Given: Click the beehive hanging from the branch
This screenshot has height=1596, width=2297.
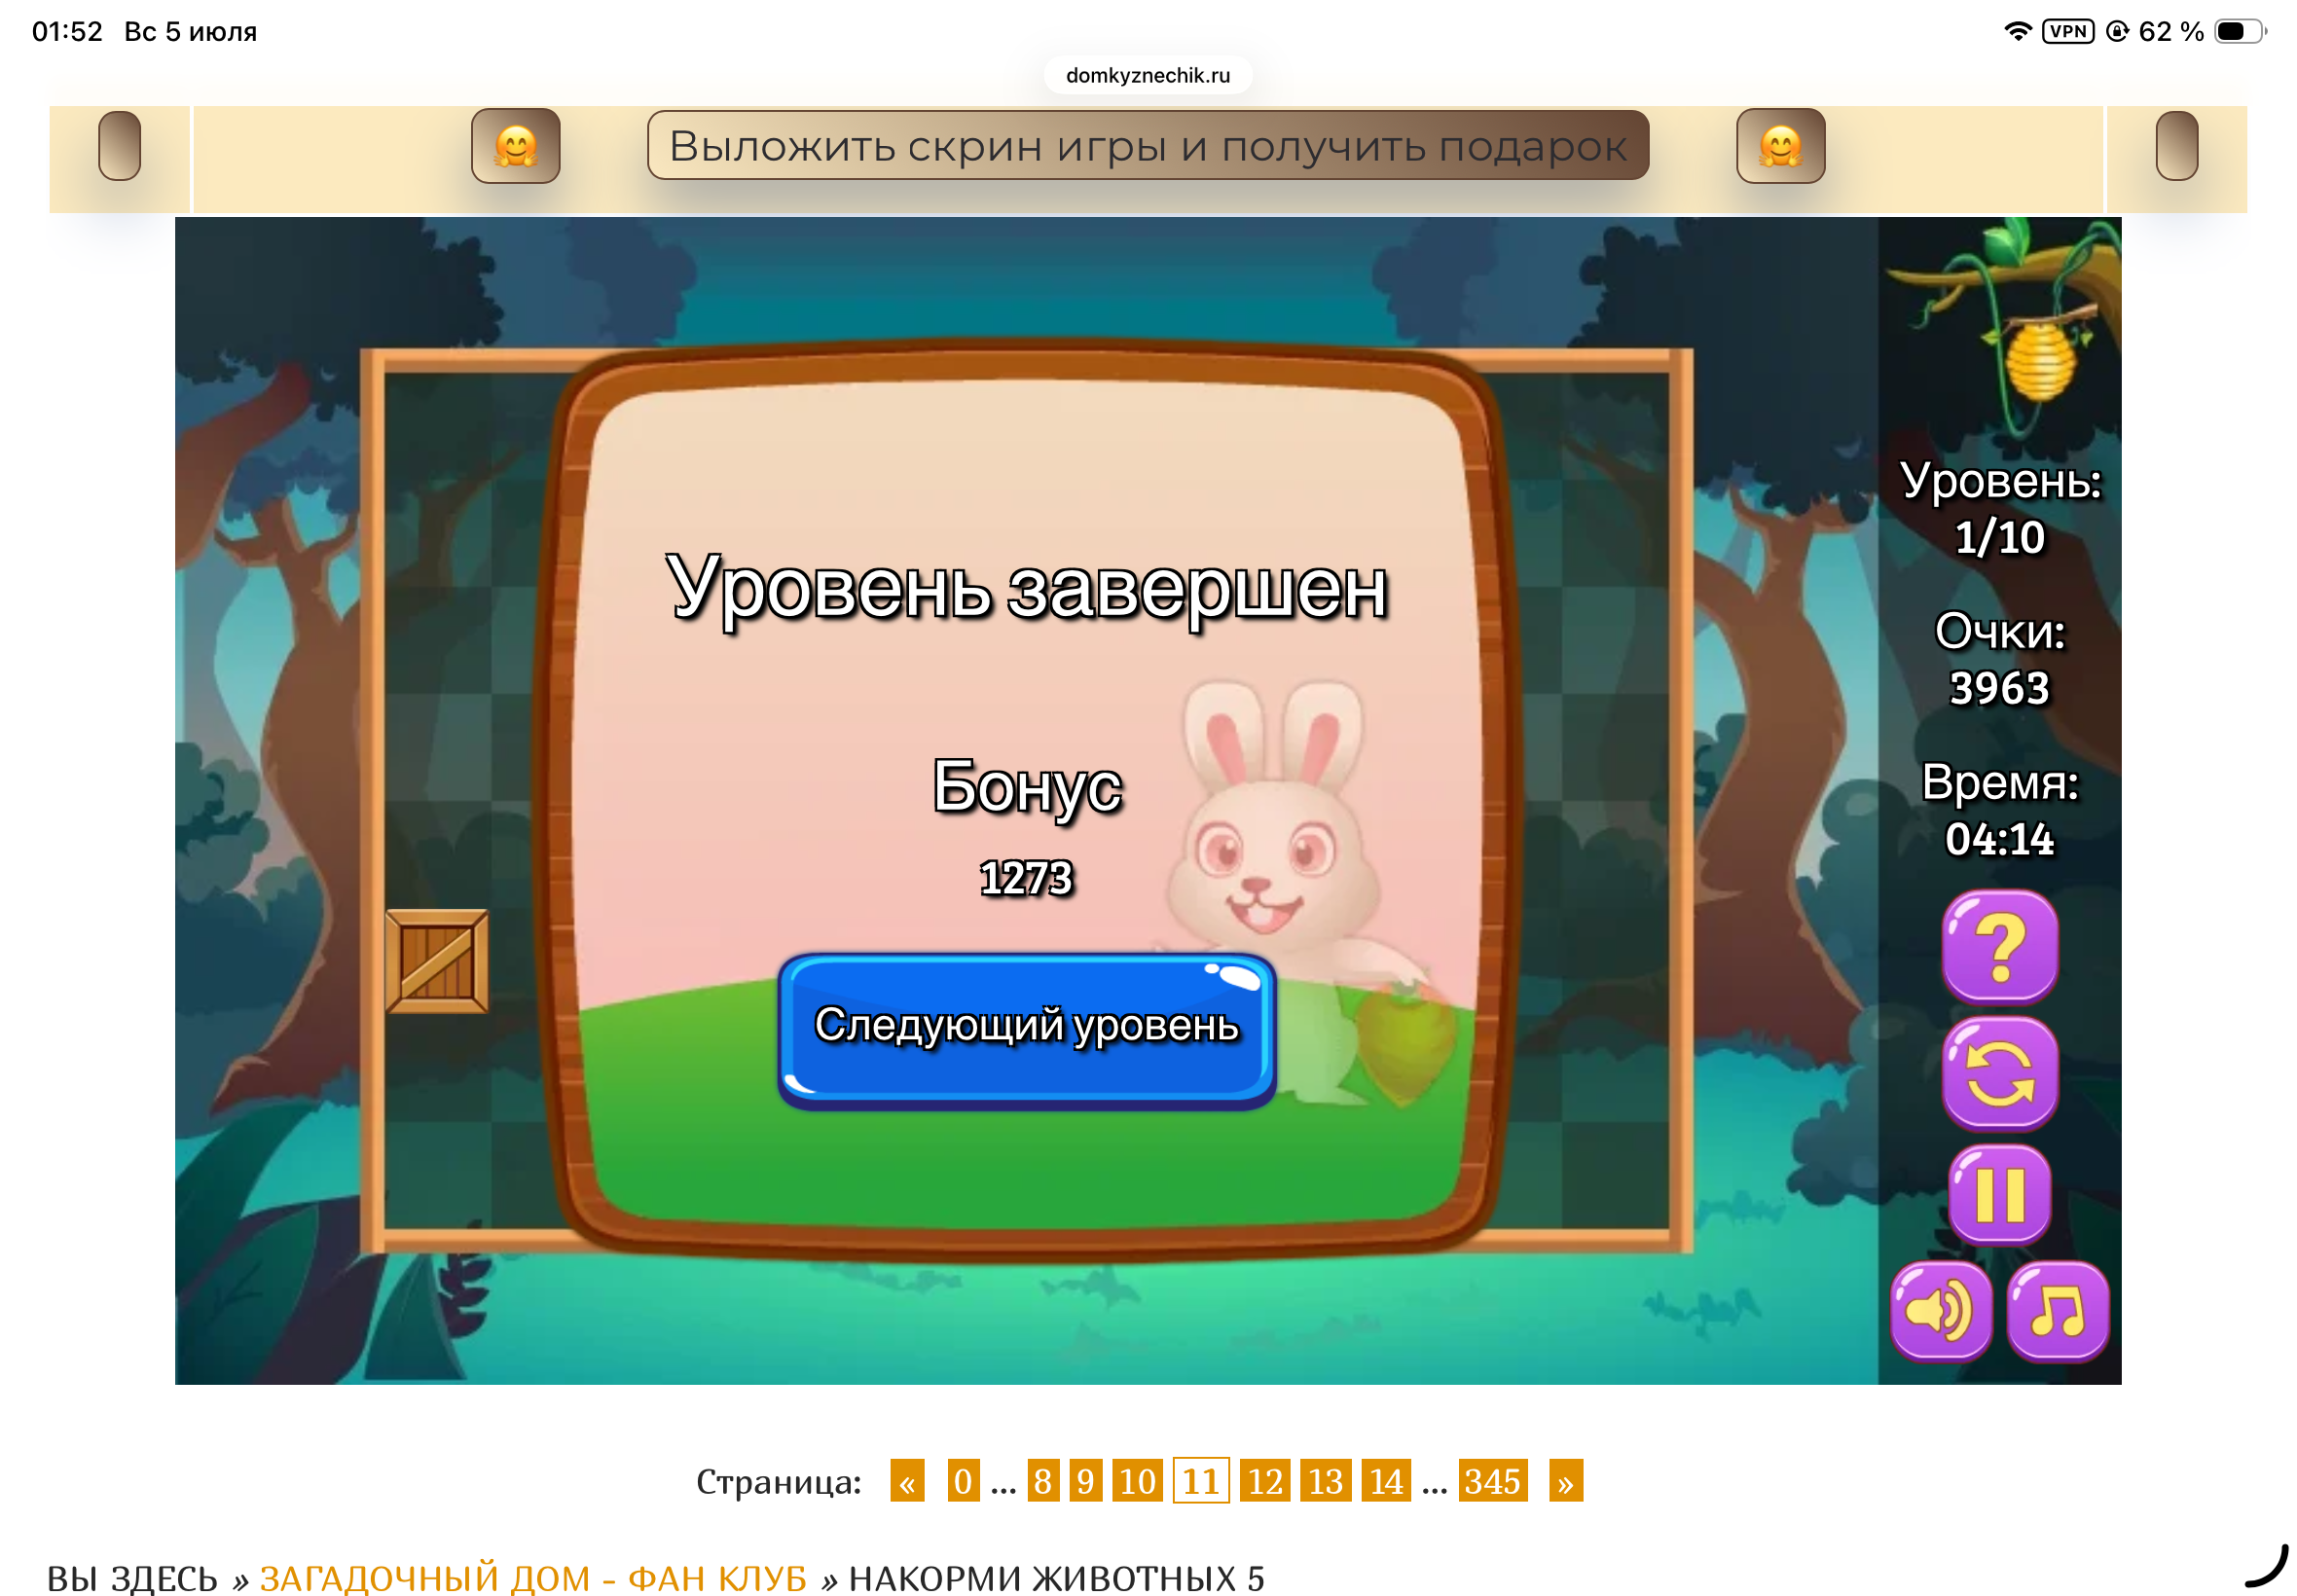Looking at the screenshot, I should (2040, 360).
